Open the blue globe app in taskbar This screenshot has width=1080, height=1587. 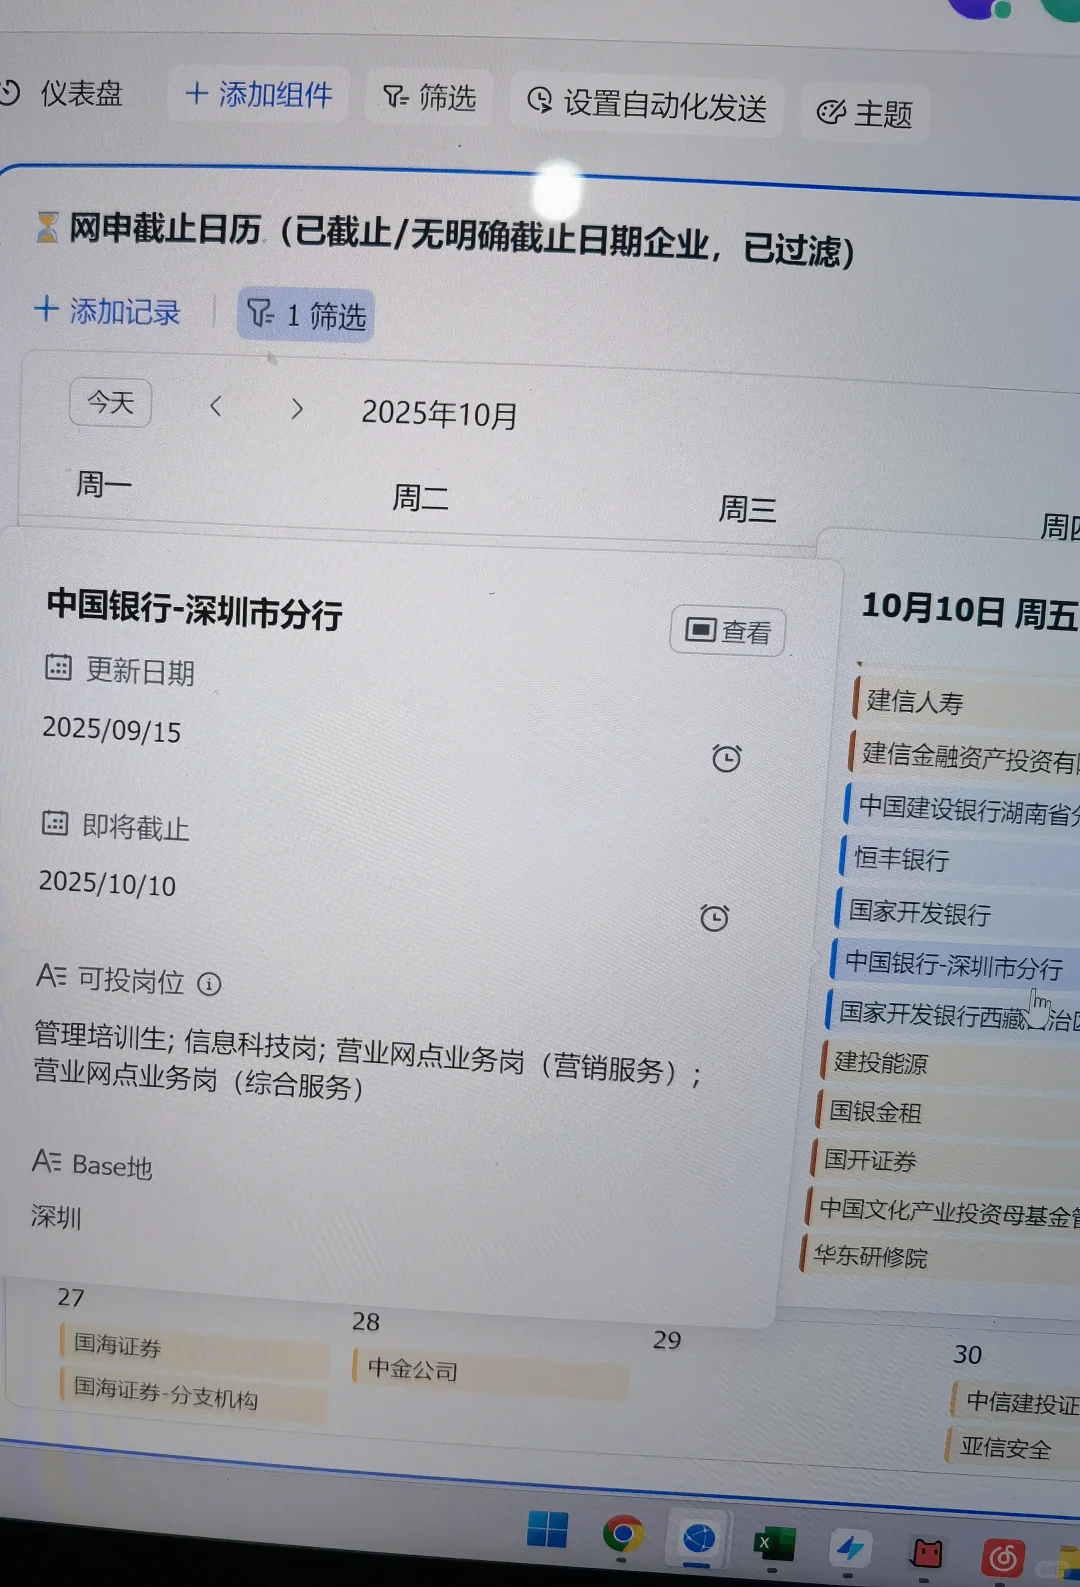(699, 1537)
